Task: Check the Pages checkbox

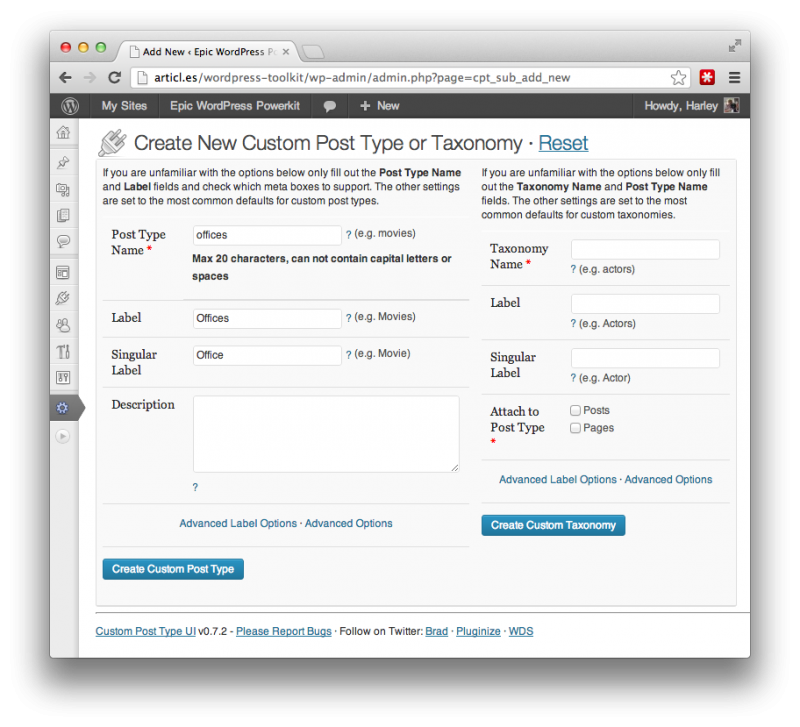Action: [576, 428]
